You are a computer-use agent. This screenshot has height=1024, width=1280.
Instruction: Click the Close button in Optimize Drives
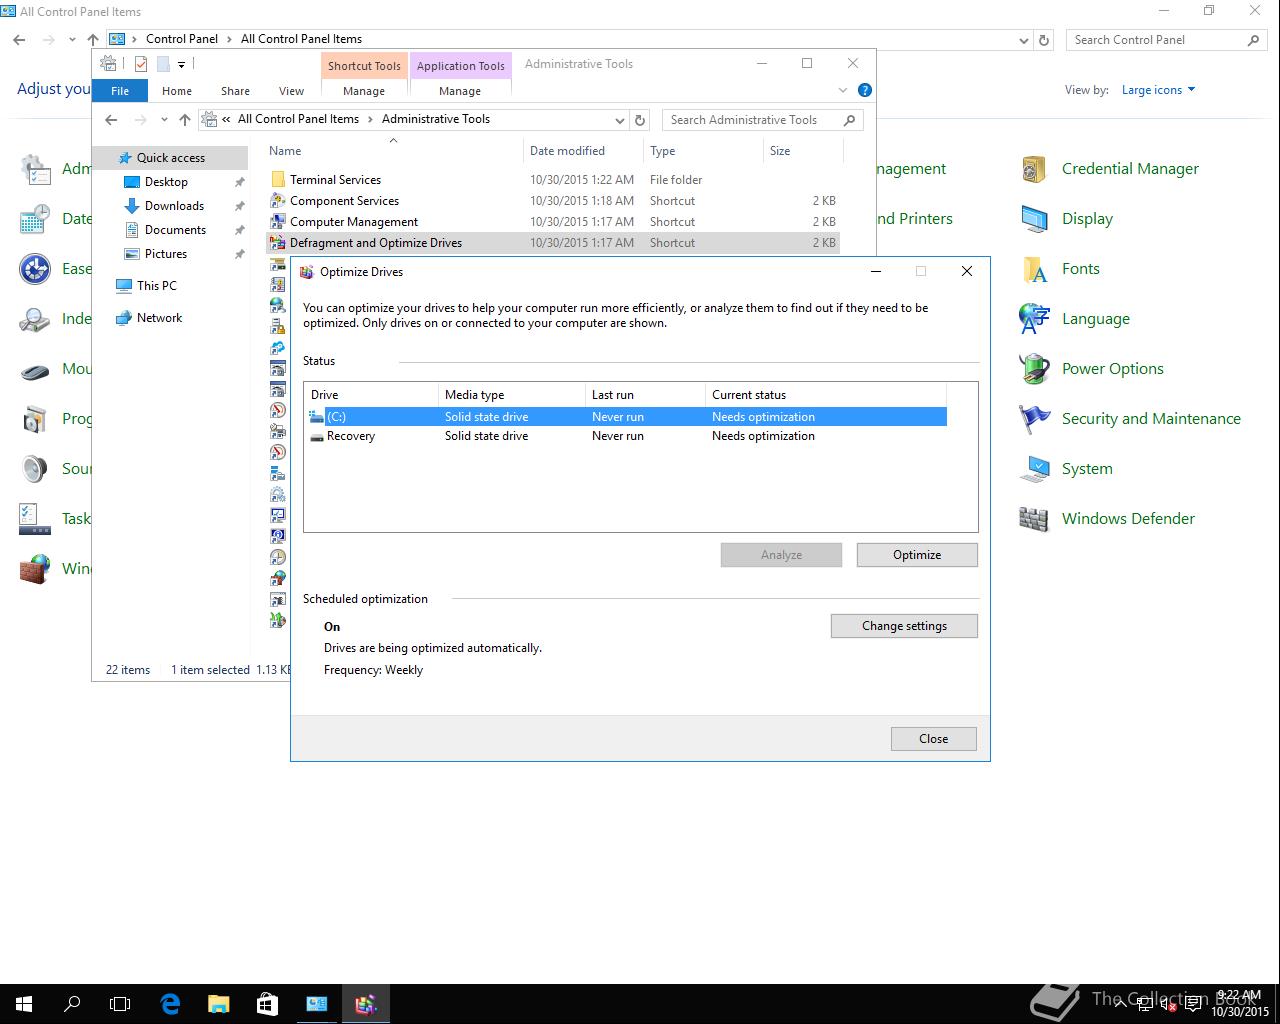pos(934,739)
